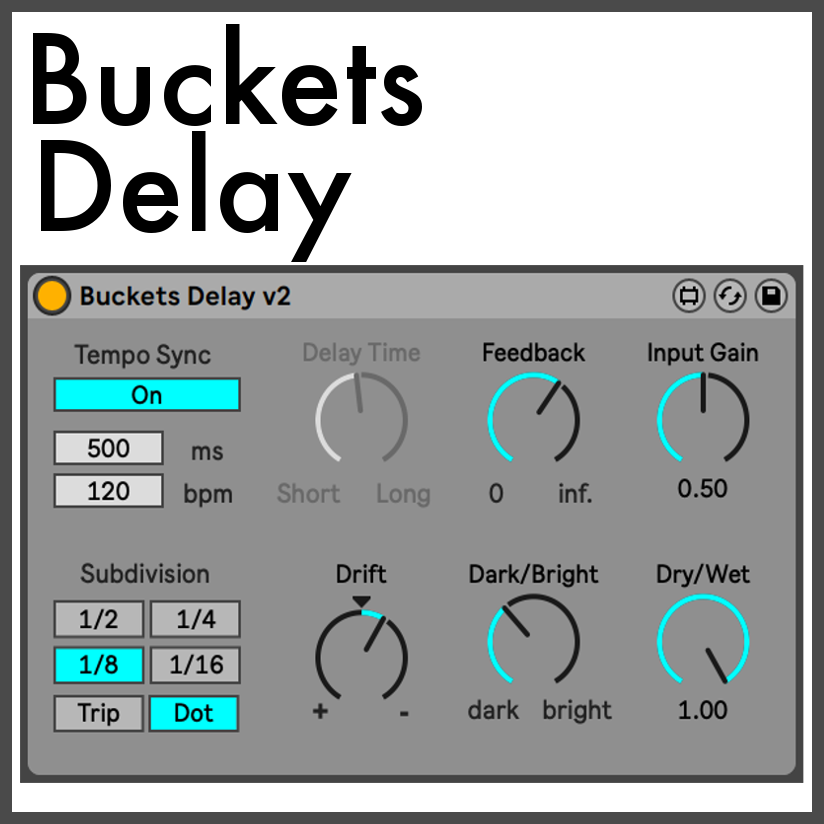Select the 1/8 subdivision
Screen dimensions: 824x824
click(x=99, y=665)
